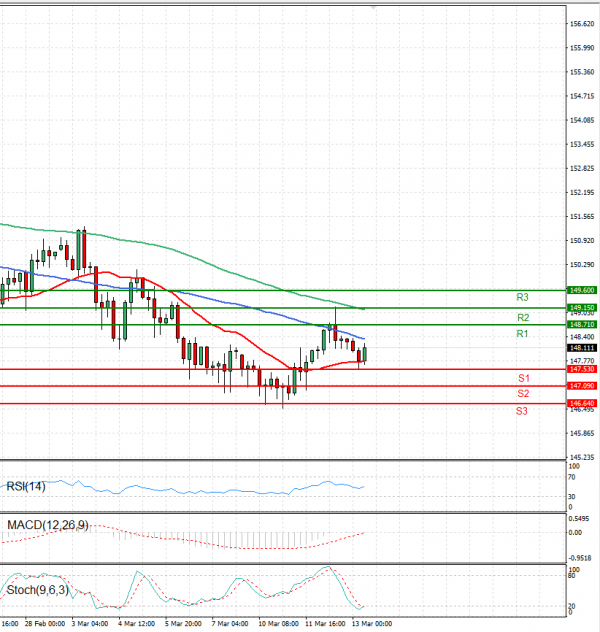This screenshot has height=632, width=600.
Task: Click the 145.235 price axis value
Action: coord(582,457)
